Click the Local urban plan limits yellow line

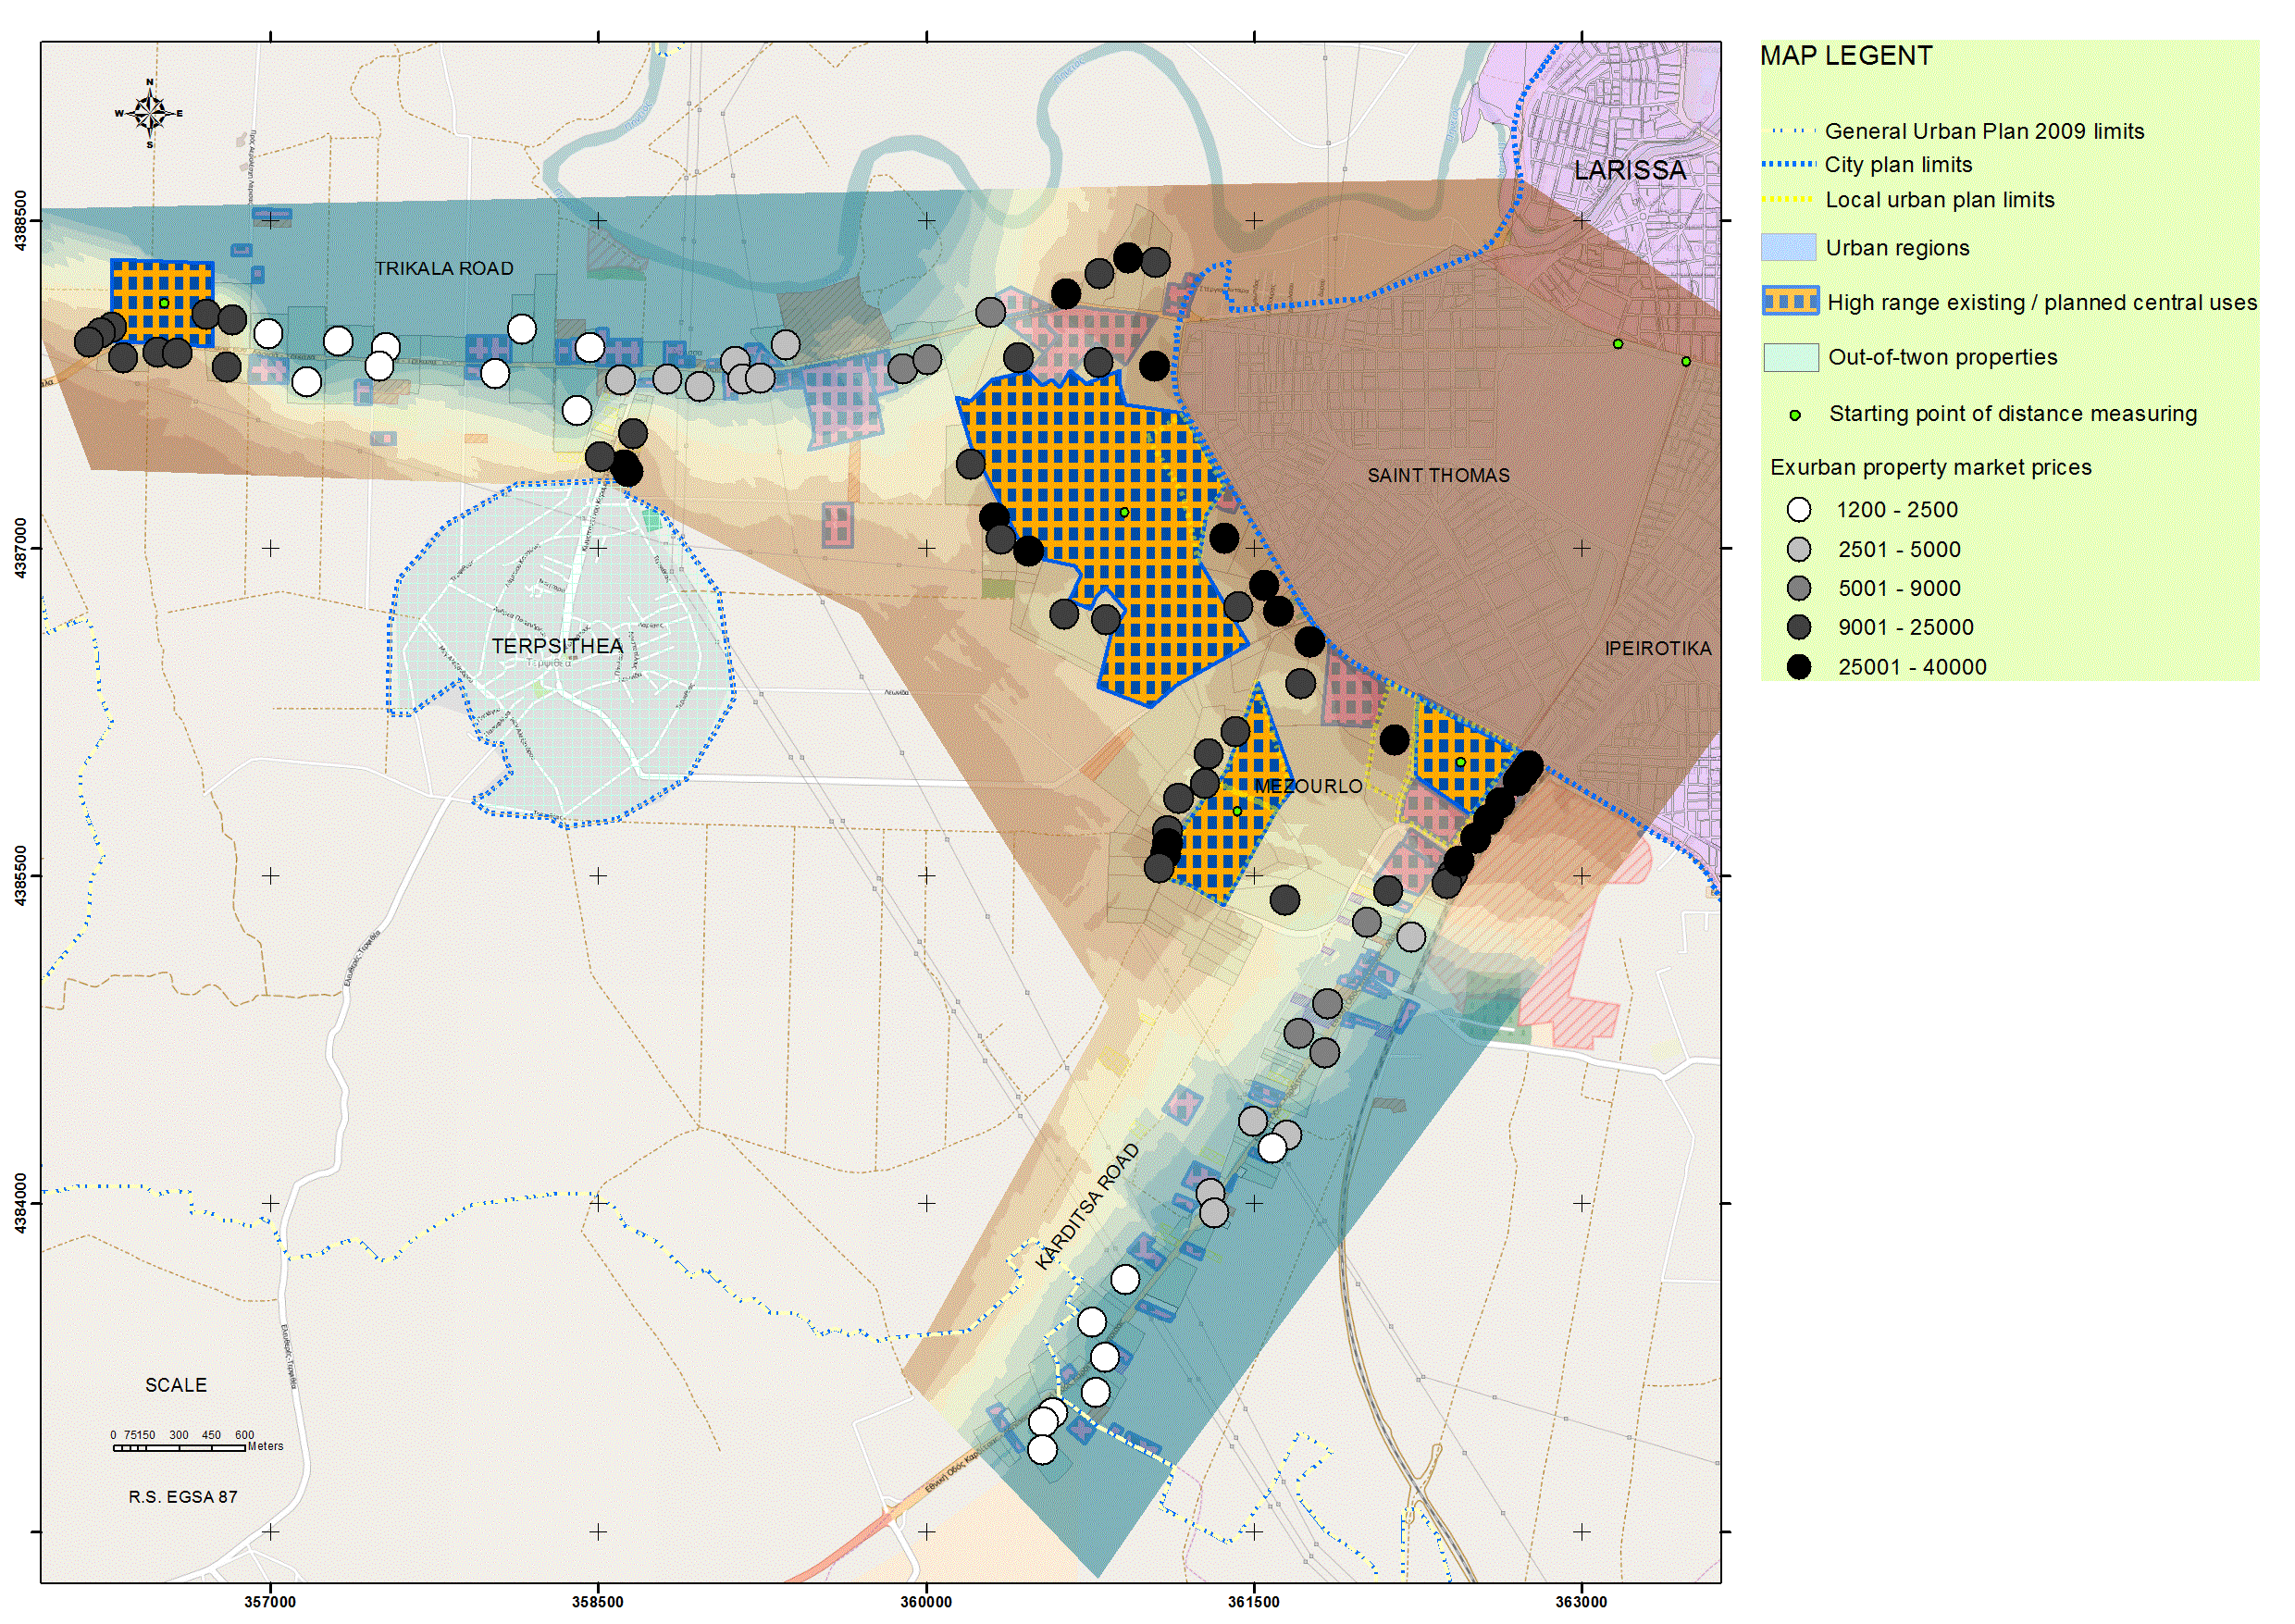tap(1789, 200)
